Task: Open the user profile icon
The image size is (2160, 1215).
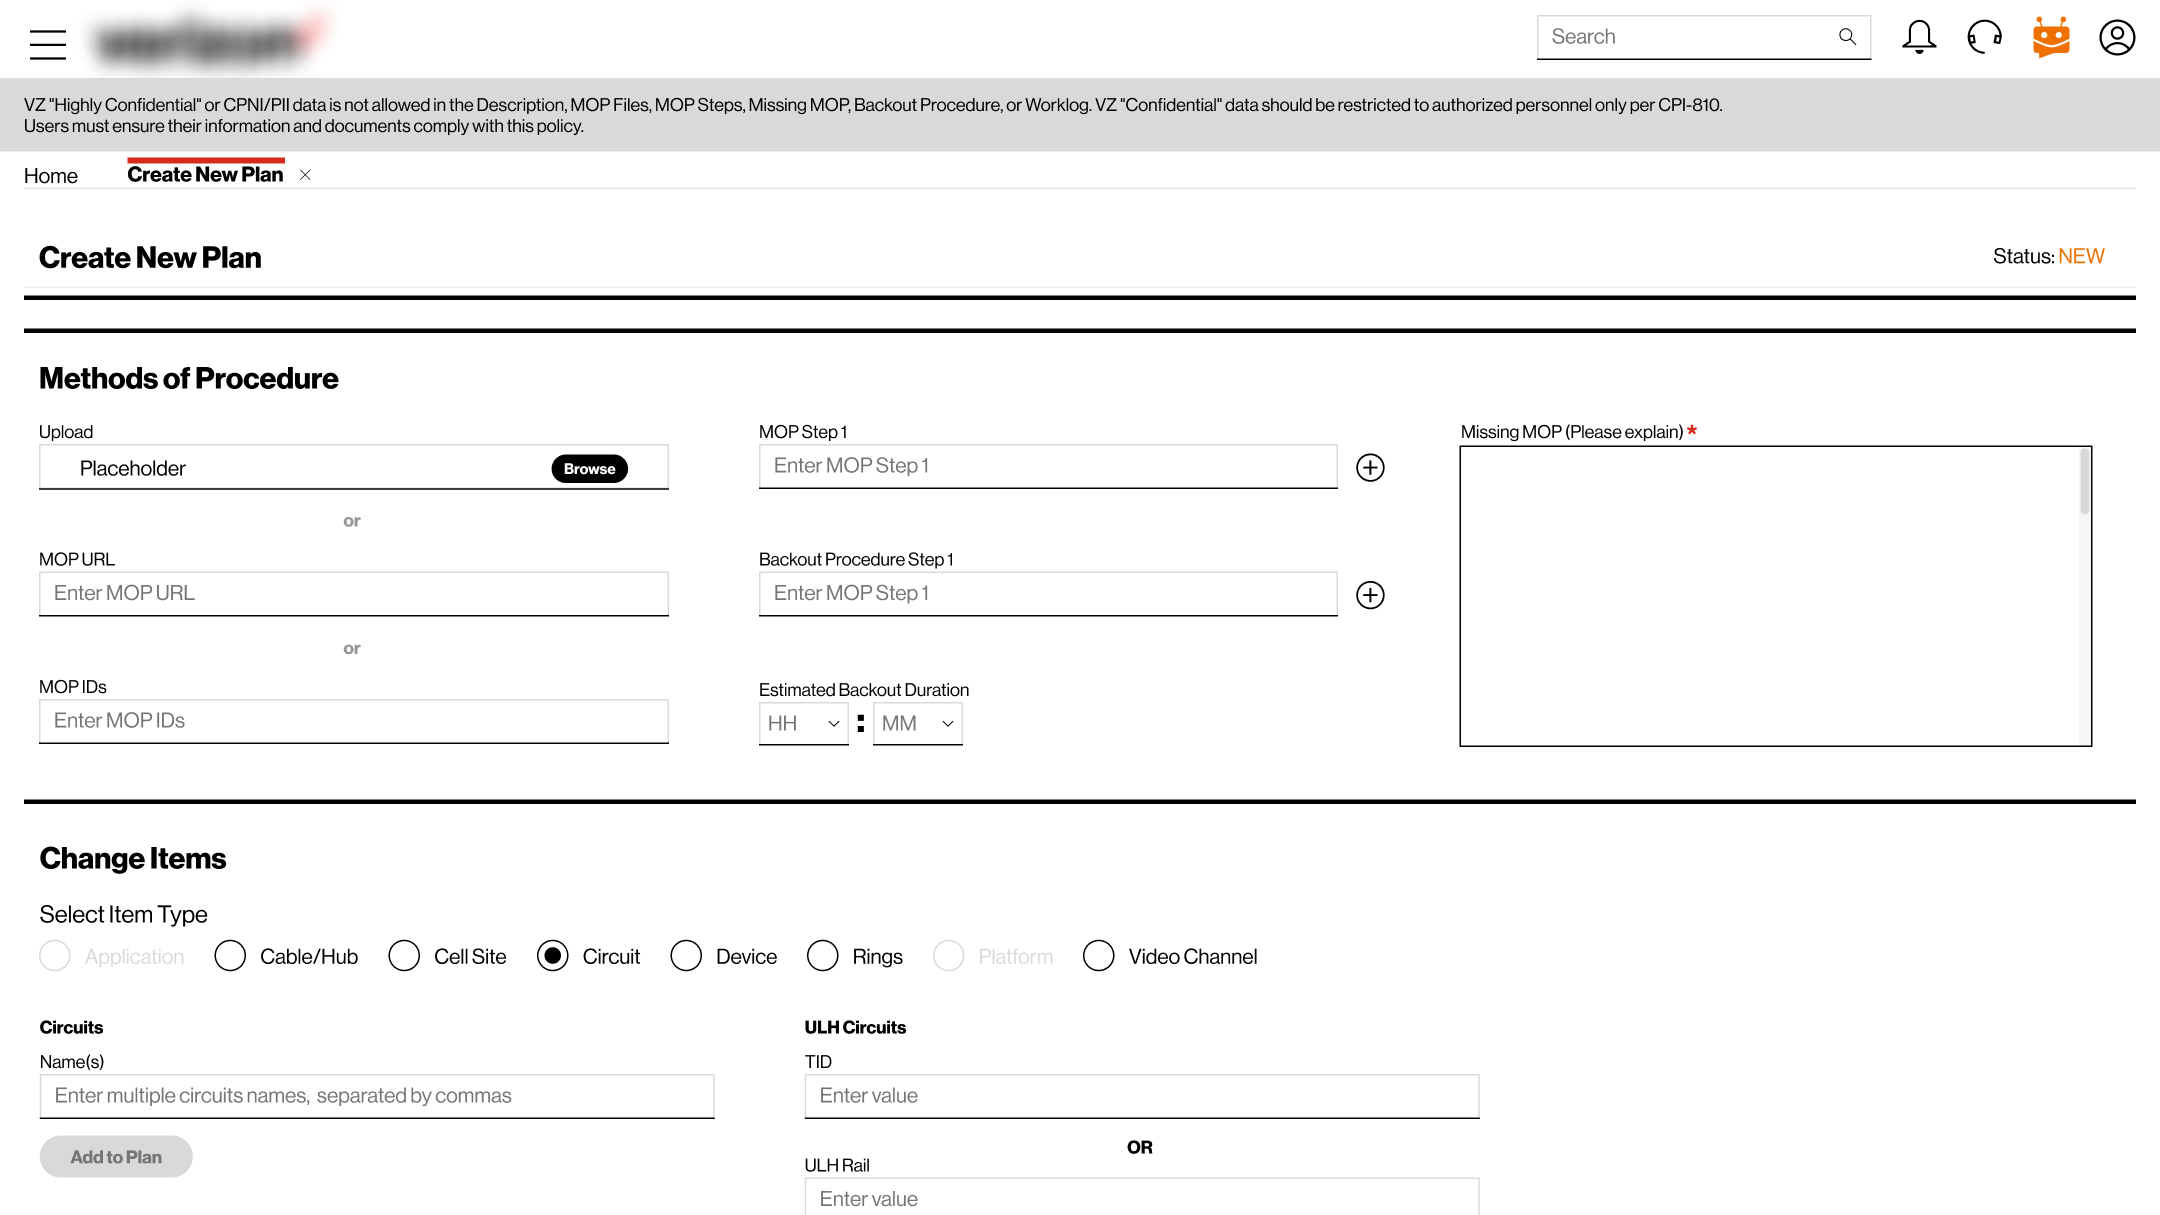Action: point(2117,37)
